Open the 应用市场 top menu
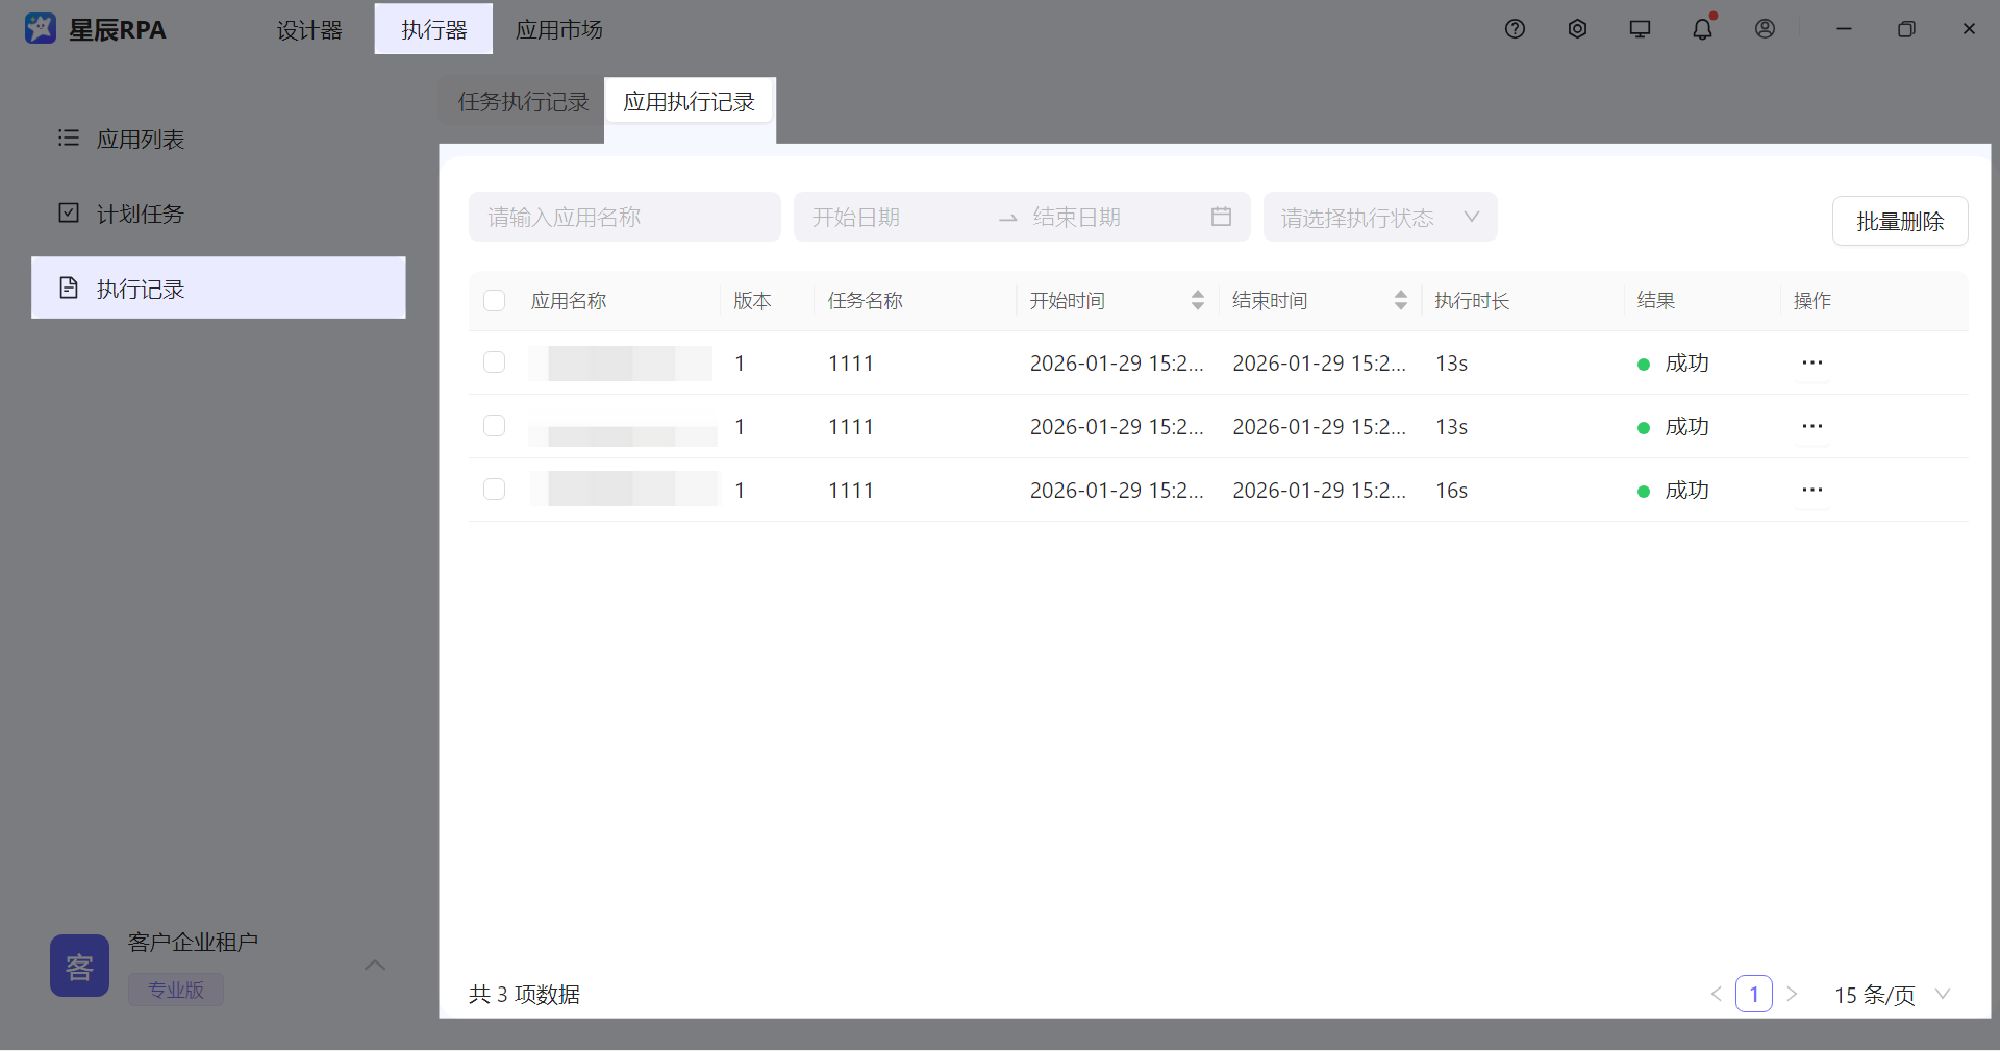This screenshot has width=2001, height=1051. (x=559, y=30)
